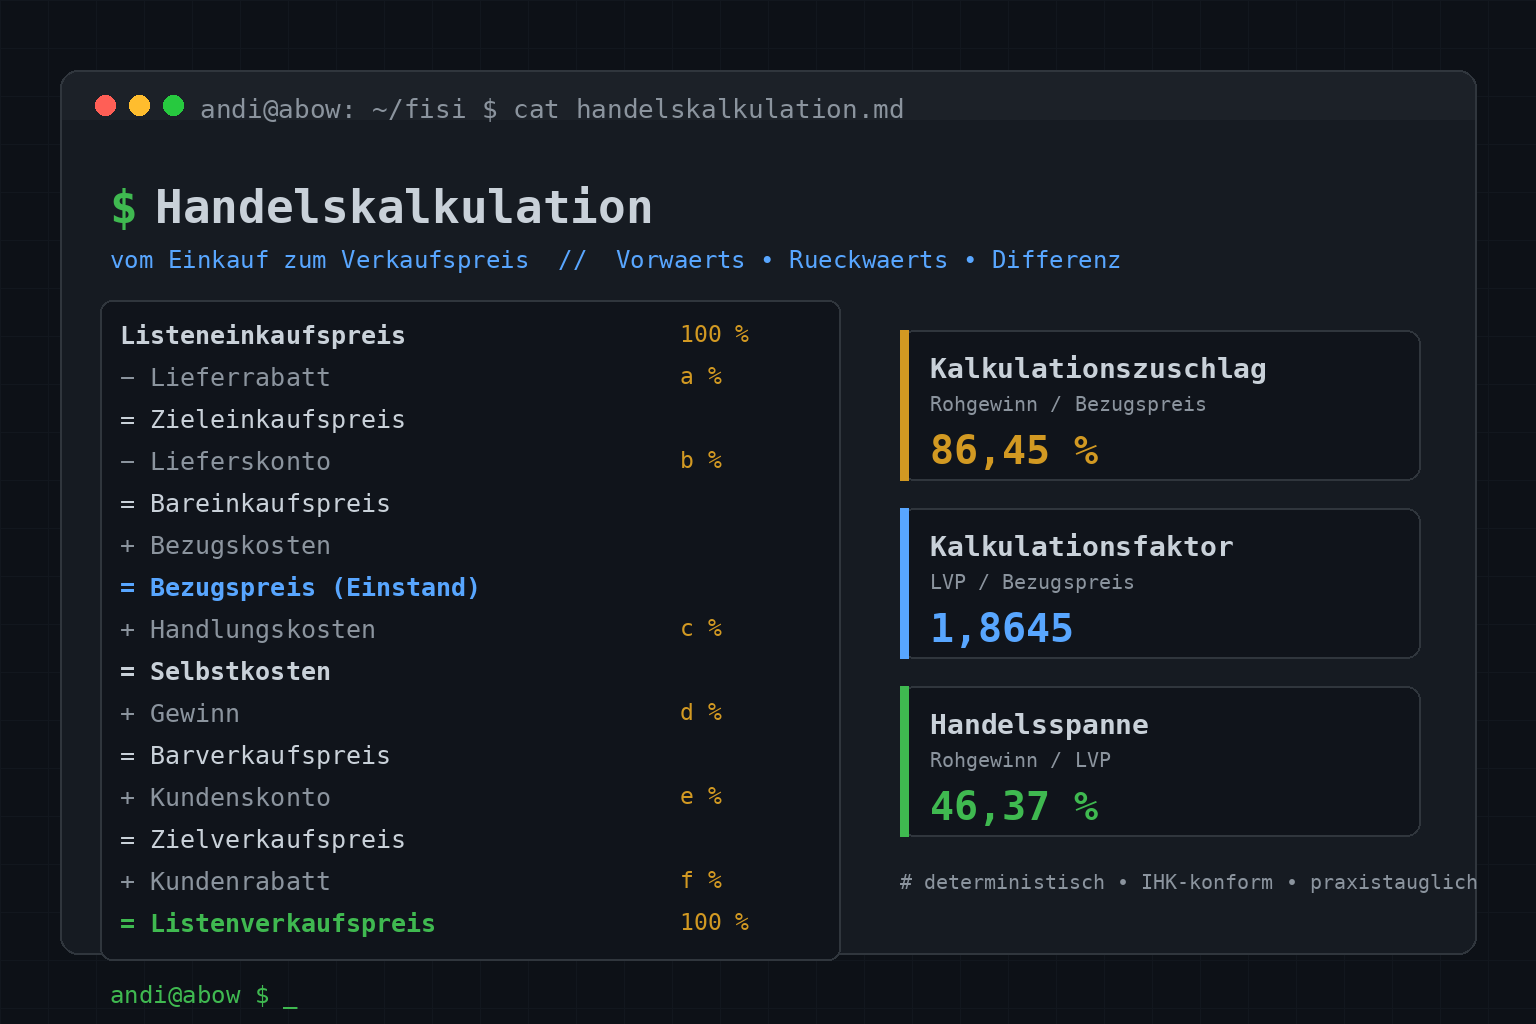Select the word 'Rueckwaerts' in the subtitle
1536x1024 pixels.
tap(868, 260)
